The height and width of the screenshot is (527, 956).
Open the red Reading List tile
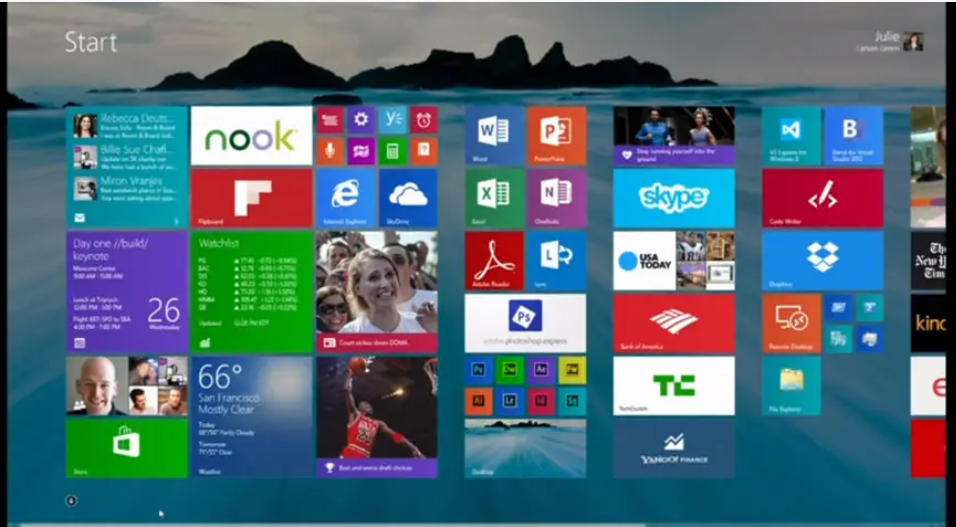(x=330, y=120)
